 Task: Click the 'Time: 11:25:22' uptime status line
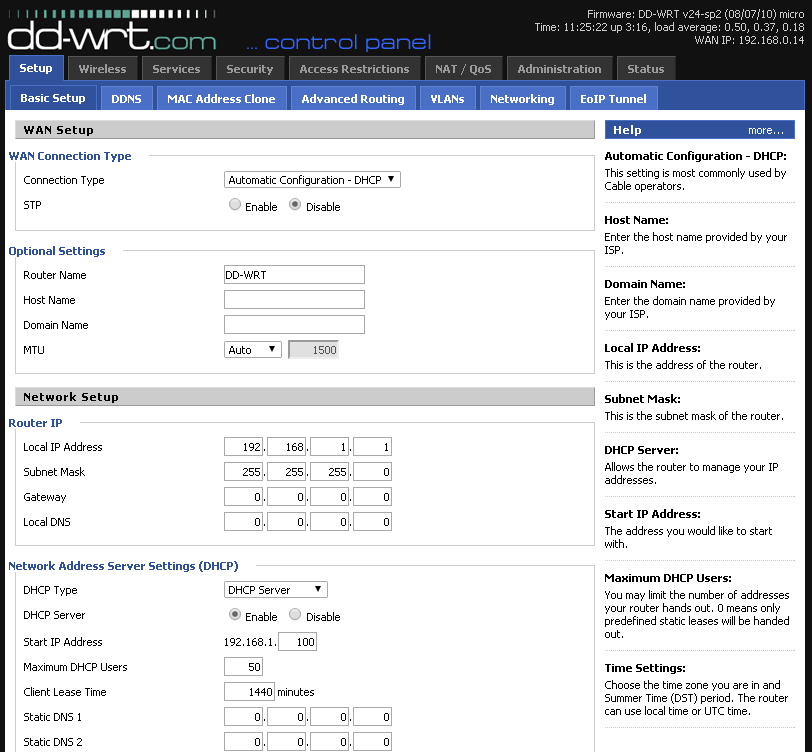[670, 27]
